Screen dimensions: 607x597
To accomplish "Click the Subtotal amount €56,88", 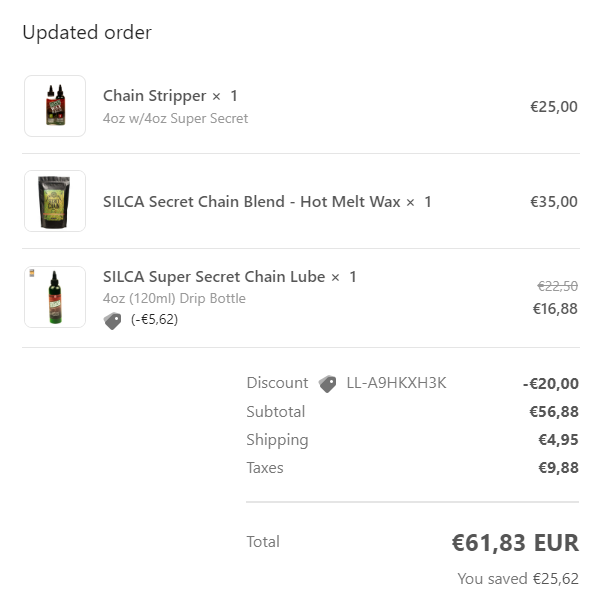I will click(553, 412).
